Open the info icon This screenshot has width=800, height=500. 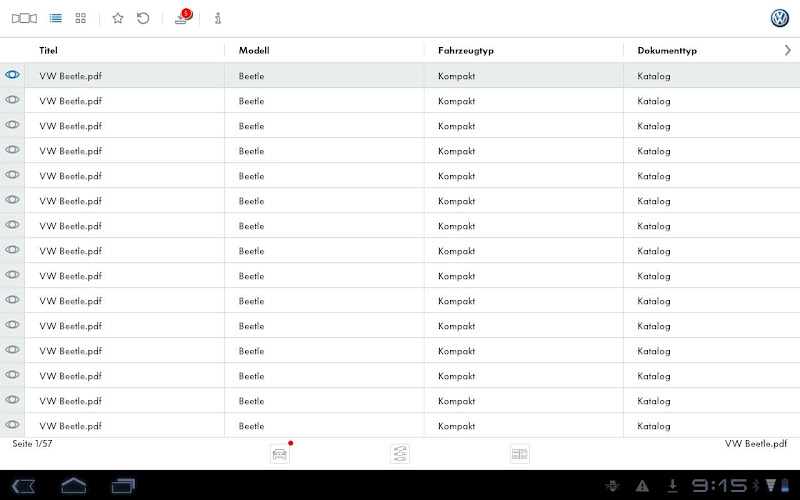(218, 18)
